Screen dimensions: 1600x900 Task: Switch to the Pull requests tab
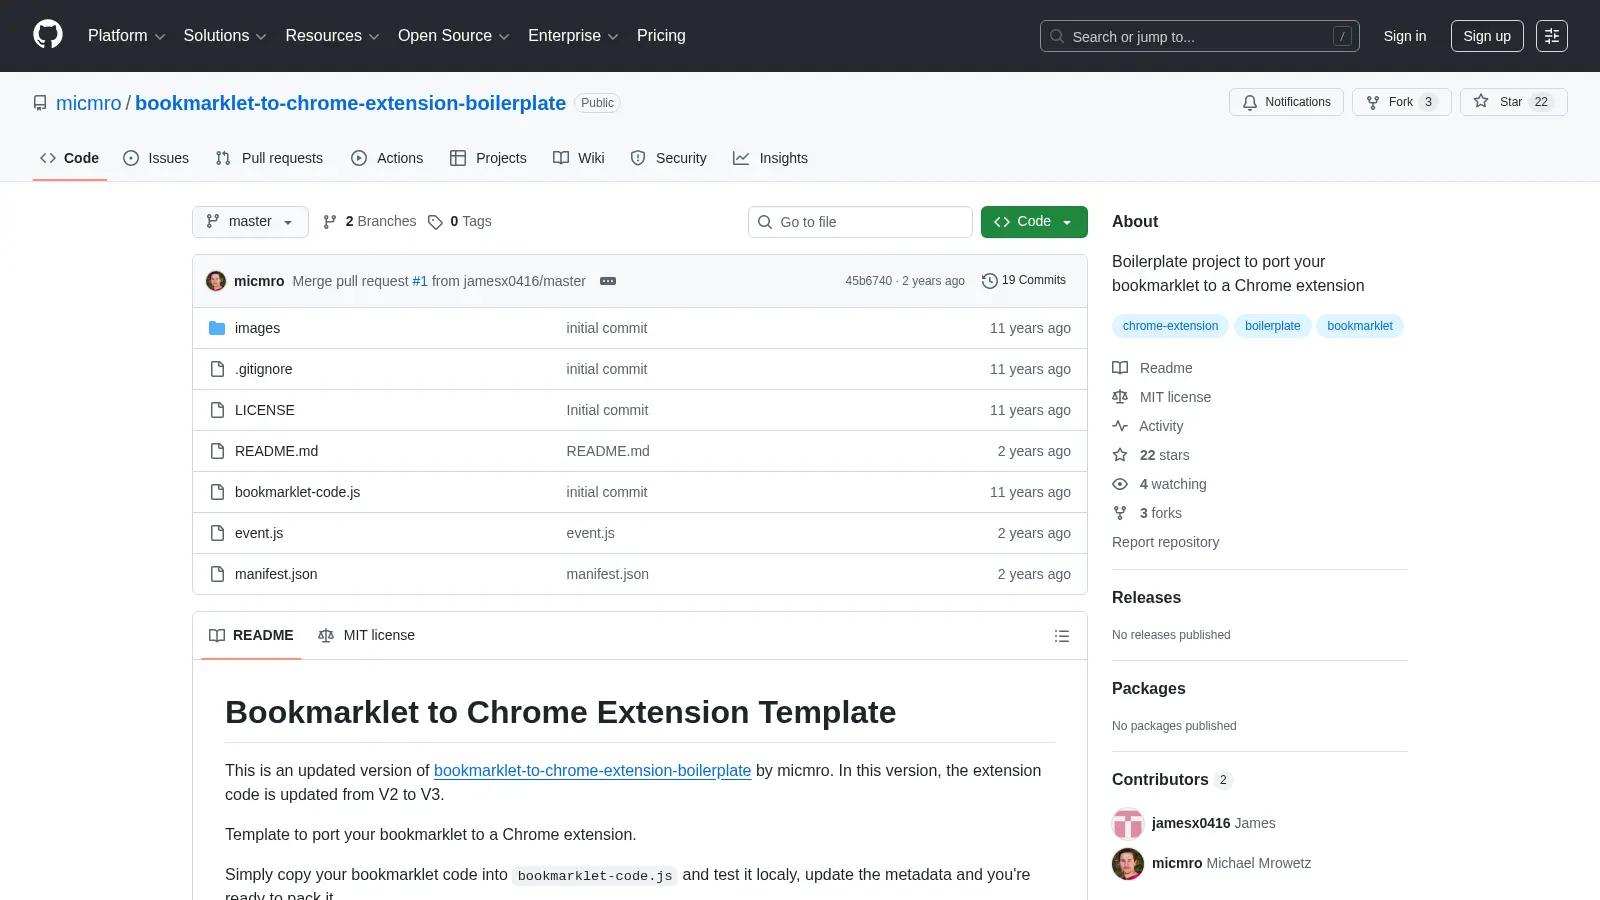[269, 158]
